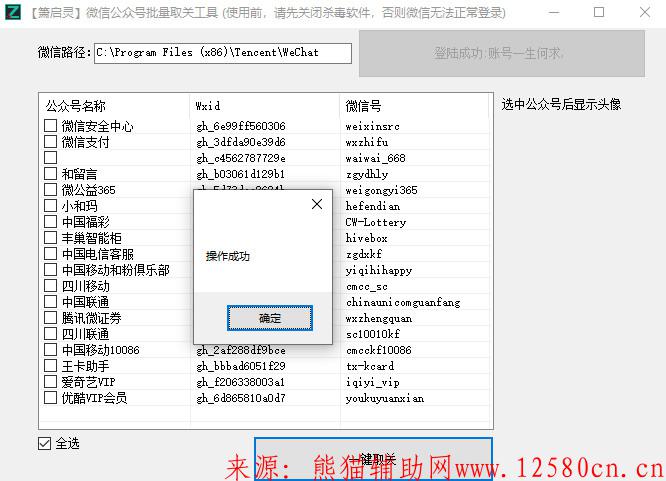Click the 一键取关 batch unfollow button
The height and width of the screenshot is (481, 666).
[373, 459]
